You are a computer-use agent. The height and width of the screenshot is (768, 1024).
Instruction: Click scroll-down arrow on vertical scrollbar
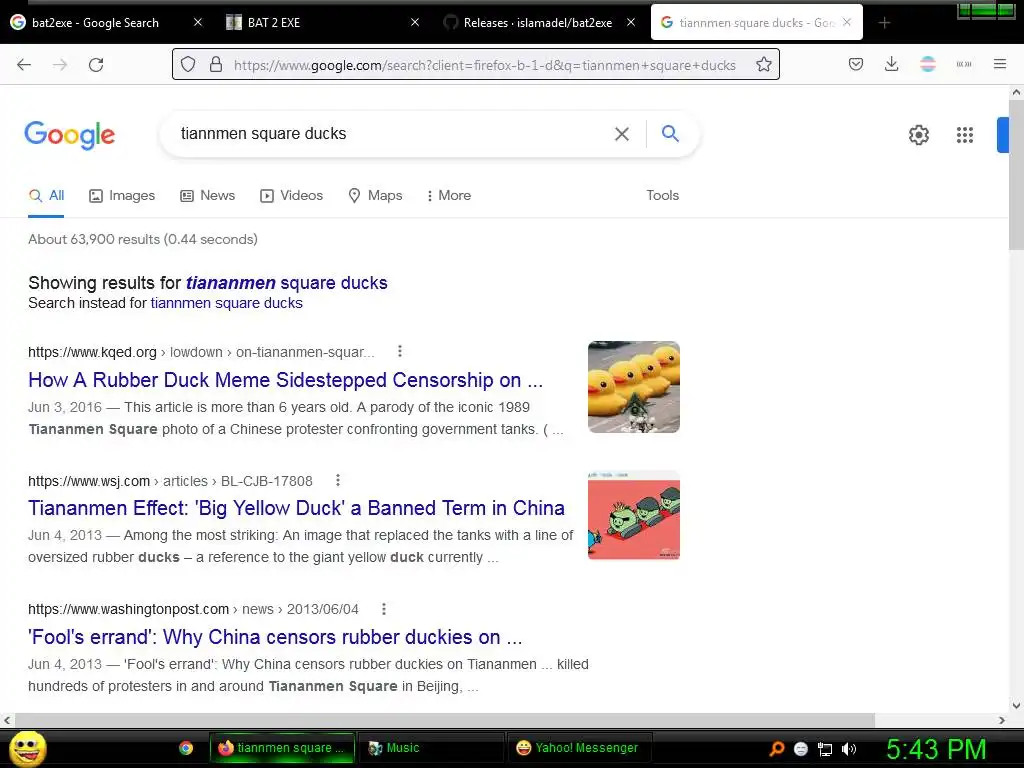click(x=1016, y=705)
